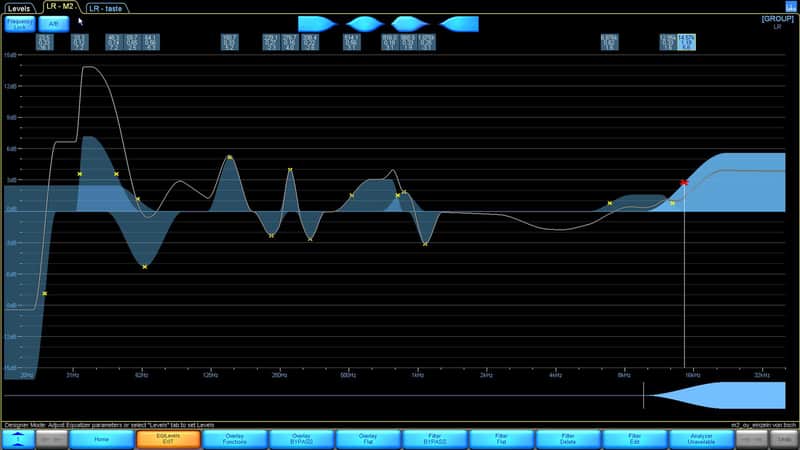Click the Lake logo icon in top-right corner
This screenshot has width=800, height=450.
tap(790, 7)
